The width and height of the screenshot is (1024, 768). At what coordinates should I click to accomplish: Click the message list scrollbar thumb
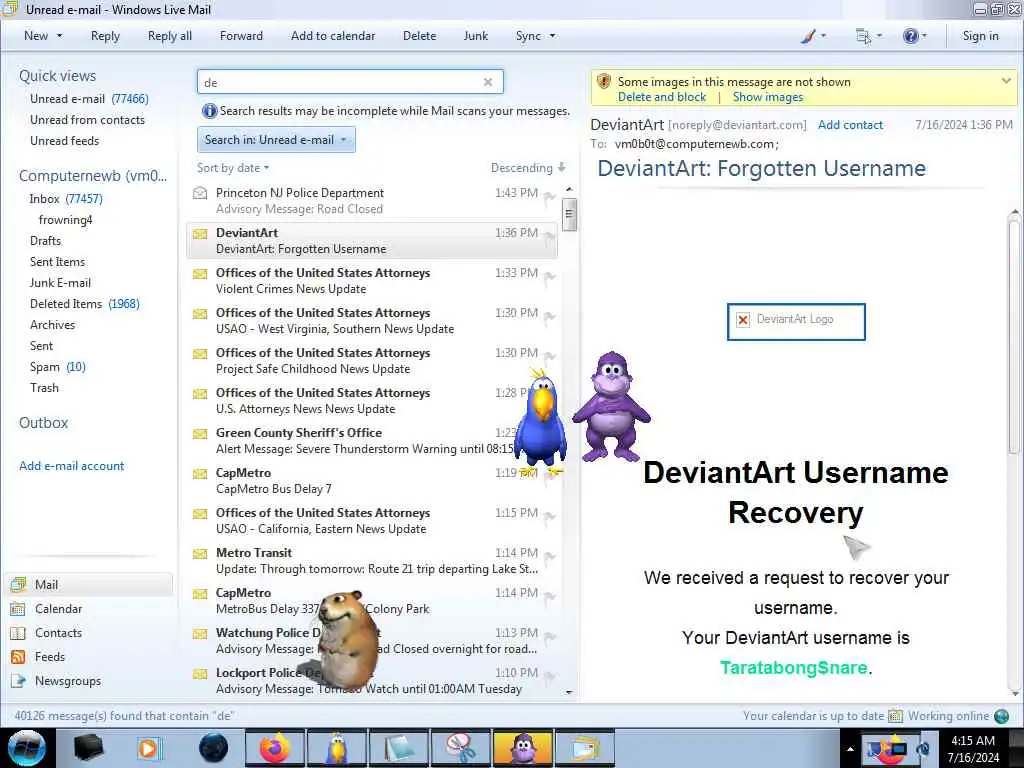[569, 213]
